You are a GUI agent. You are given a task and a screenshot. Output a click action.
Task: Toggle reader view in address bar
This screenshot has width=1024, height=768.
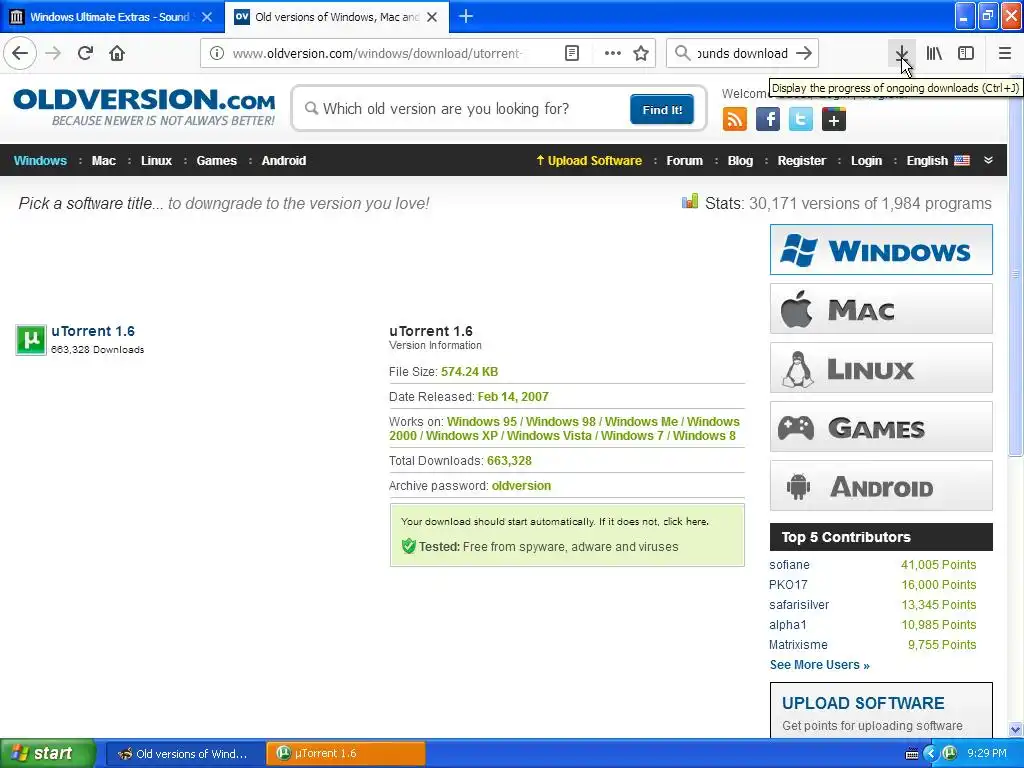(571, 54)
